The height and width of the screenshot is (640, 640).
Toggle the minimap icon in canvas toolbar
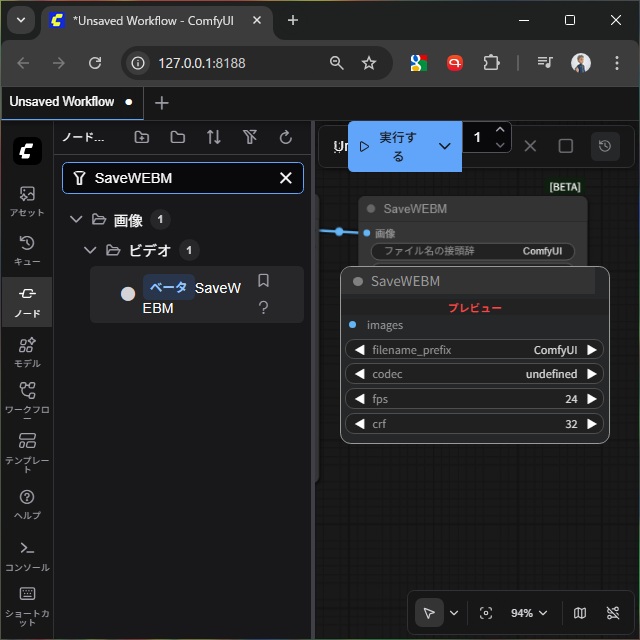point(580,613)
